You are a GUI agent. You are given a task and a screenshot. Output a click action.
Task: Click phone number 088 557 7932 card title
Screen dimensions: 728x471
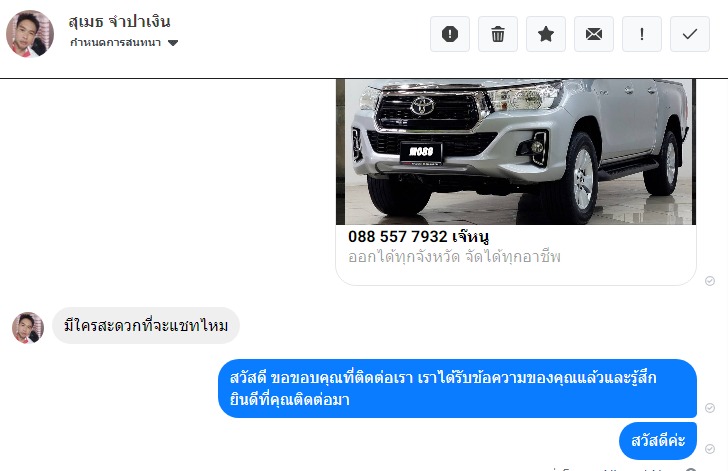[418, 236]
